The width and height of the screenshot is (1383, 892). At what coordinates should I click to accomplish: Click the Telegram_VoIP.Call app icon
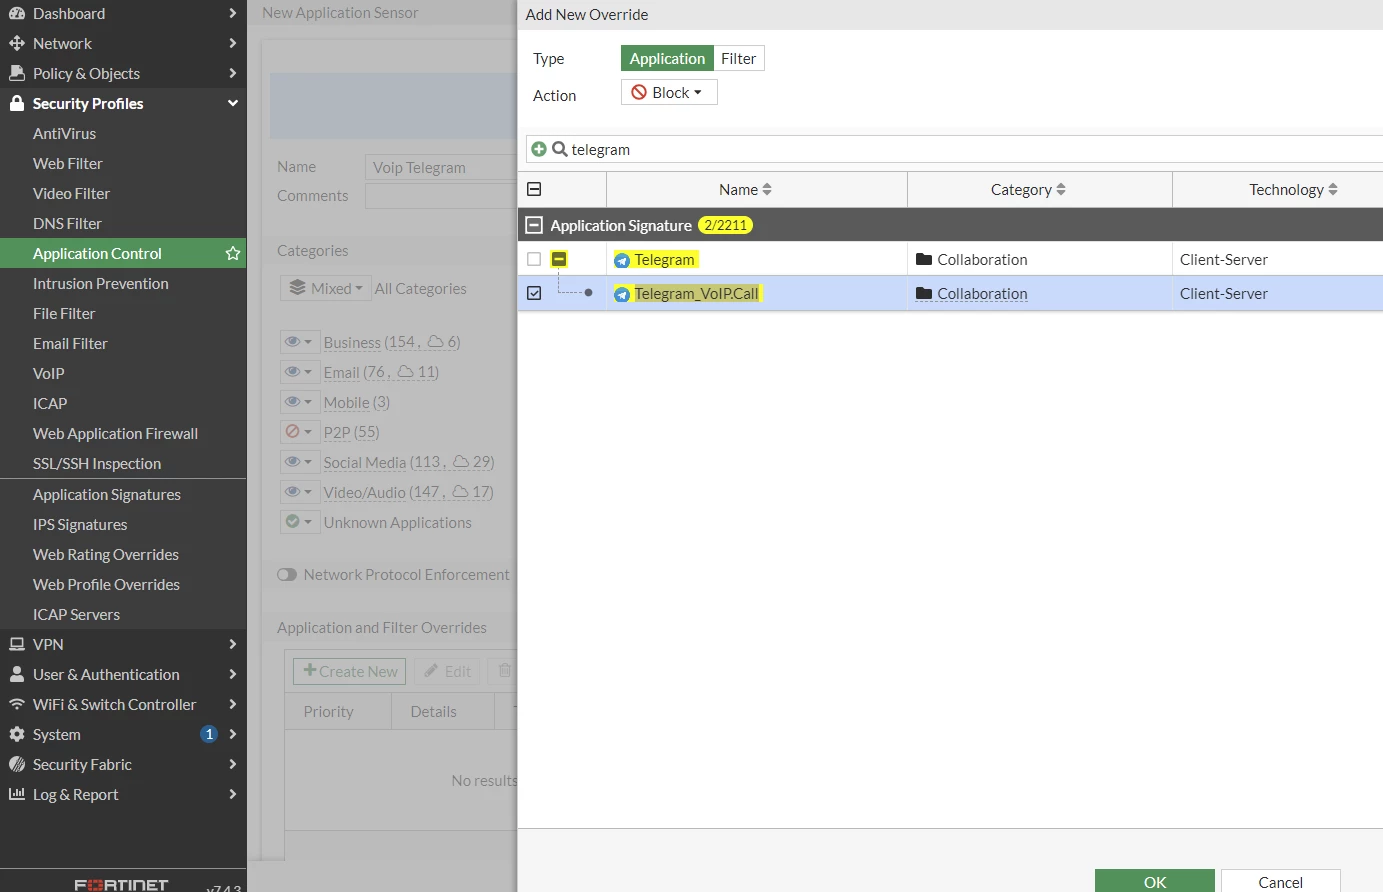pyautogui.click(x=622, y=294)
